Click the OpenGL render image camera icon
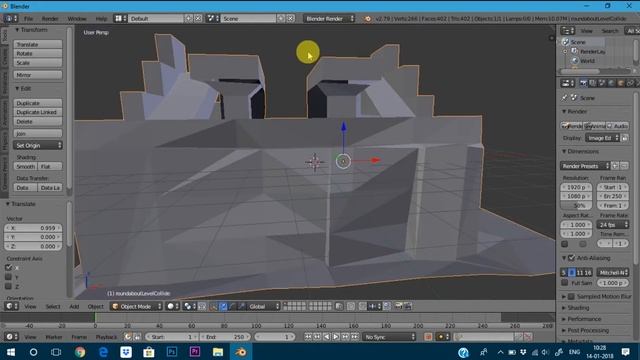 pyautogui.click(x=398, y=306)
